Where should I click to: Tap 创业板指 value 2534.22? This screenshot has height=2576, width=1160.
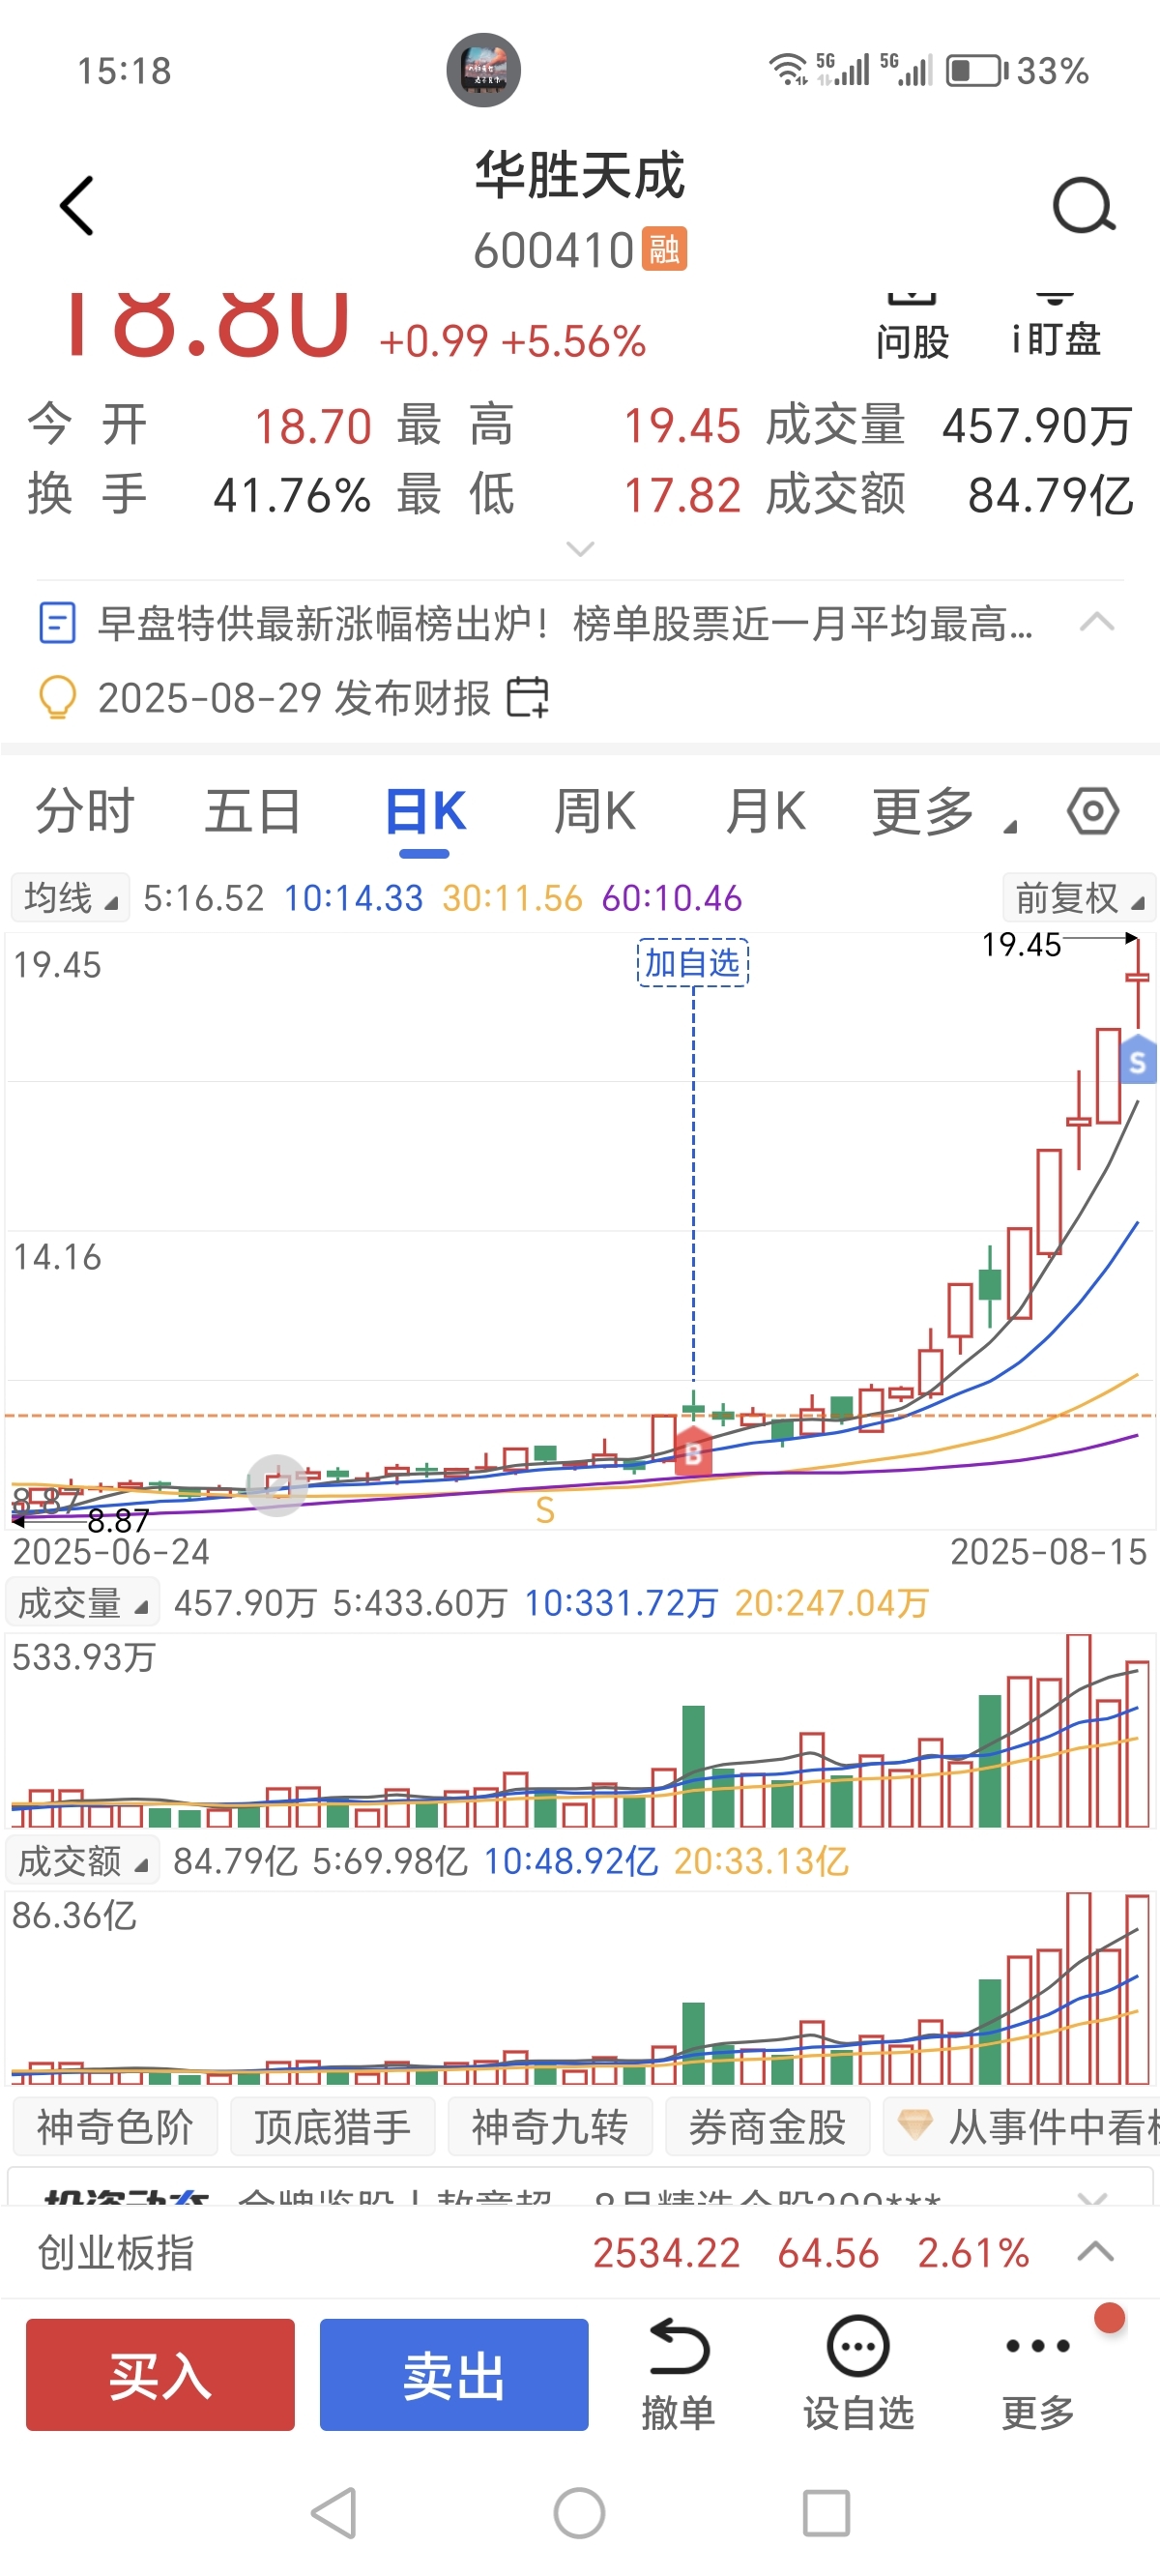coord(666,2253)
